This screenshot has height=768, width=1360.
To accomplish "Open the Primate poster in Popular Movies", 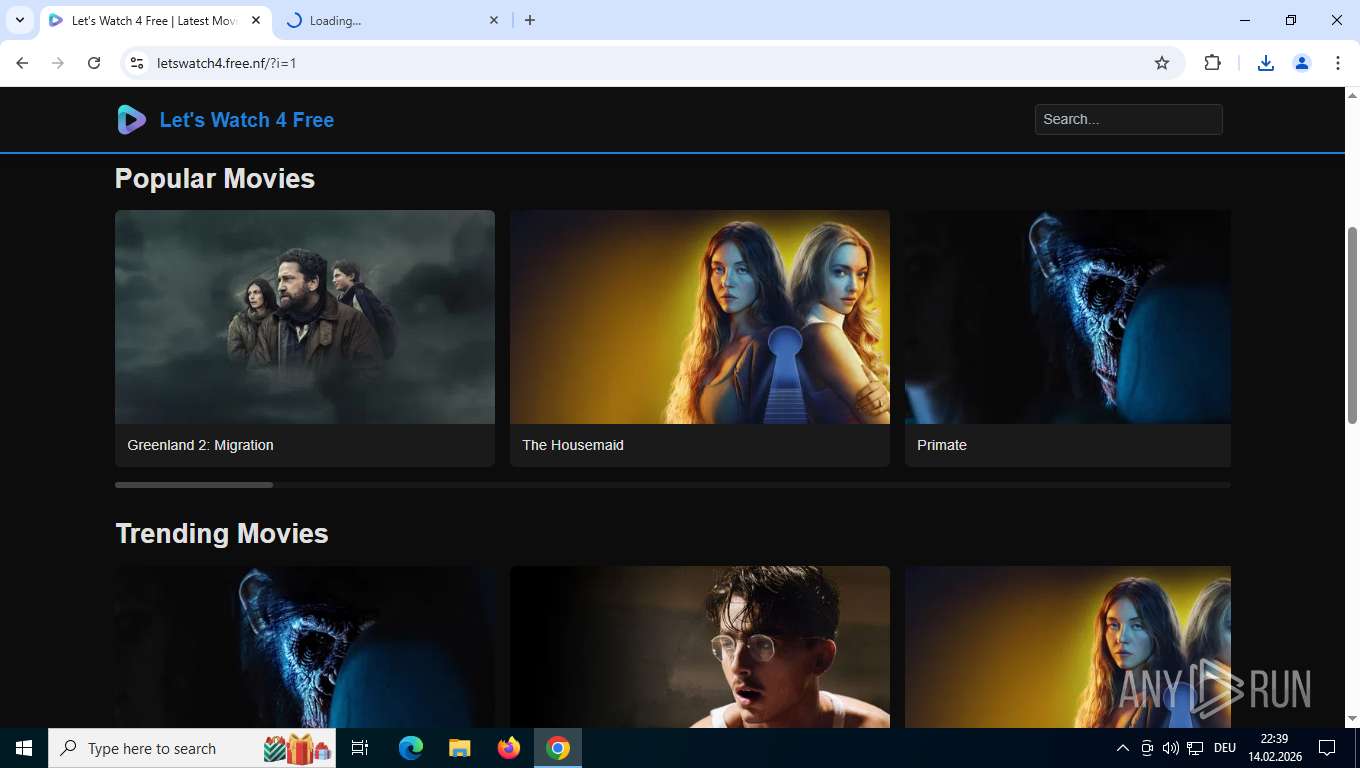I will 1068,317.
